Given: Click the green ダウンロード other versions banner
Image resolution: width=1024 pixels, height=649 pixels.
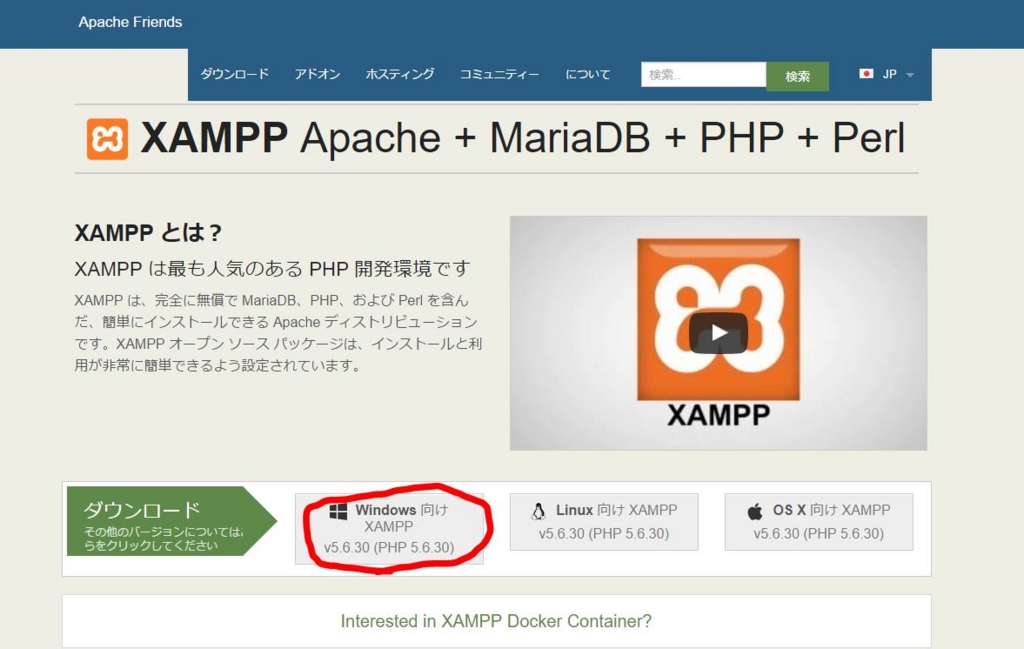Looking at the screenshot, I should coord(172,521).
